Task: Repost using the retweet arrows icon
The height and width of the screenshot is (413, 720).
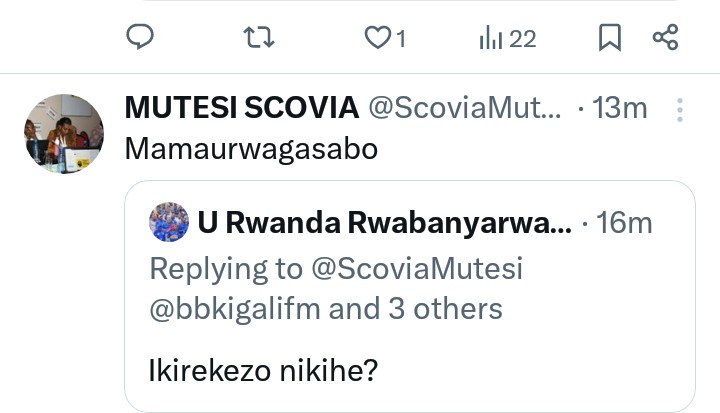Action: (x=259, y=38)
